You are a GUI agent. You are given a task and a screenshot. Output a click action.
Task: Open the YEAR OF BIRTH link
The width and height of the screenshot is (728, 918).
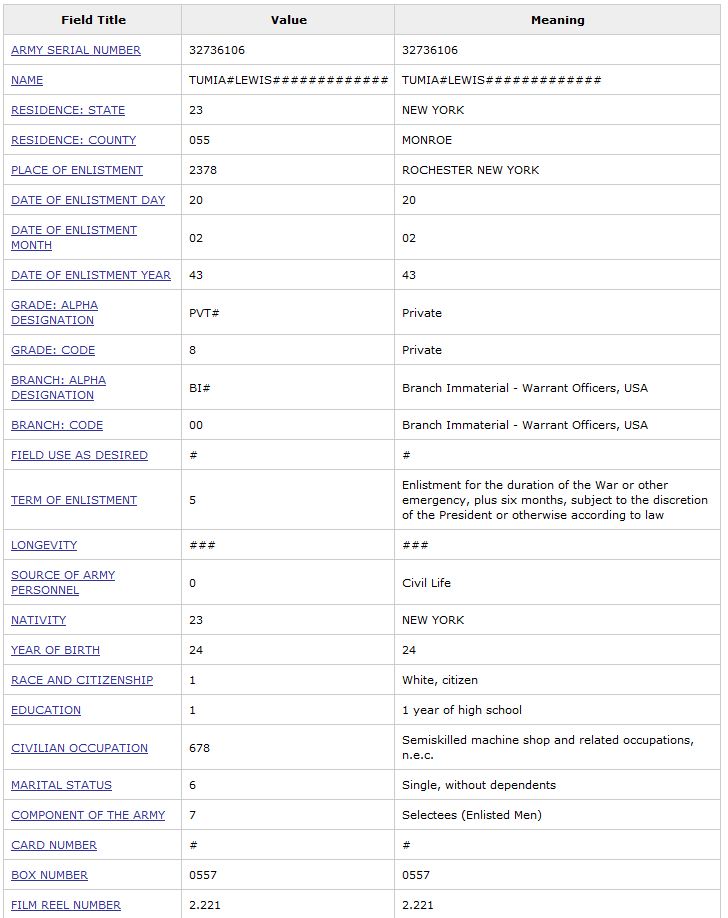(x=55, y=650)
